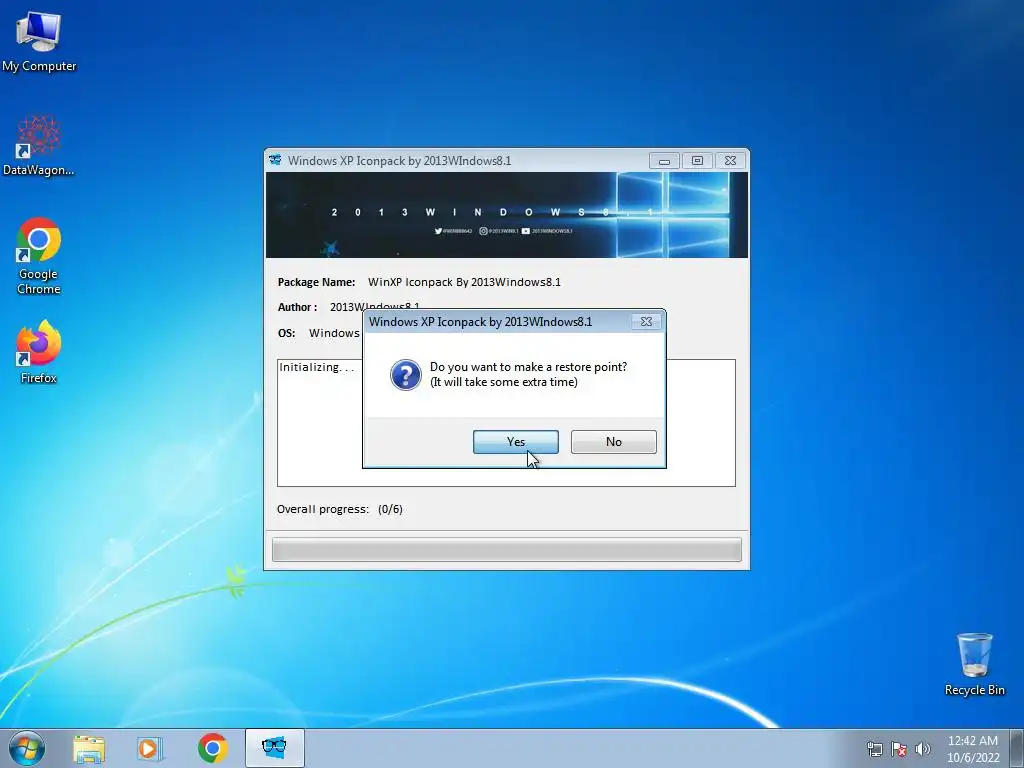Screen dimensions: 1024x768
Task: Click the blue question mark icon
Action: [x=406, y=375]
